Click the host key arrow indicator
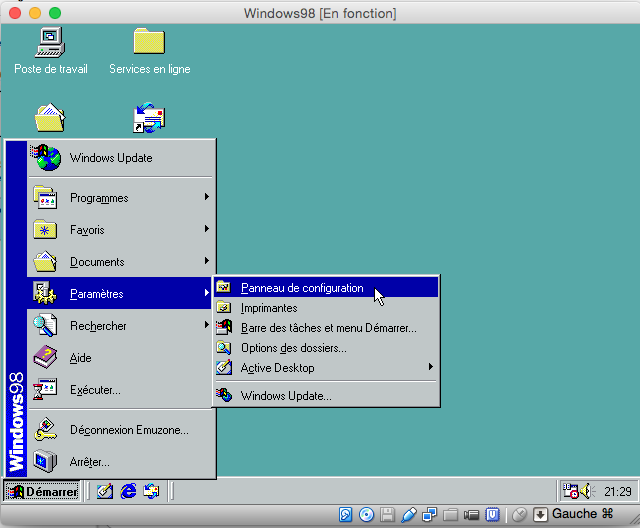Screen dimensions: 640x528 pyautogui.click(x=540, y=515)
